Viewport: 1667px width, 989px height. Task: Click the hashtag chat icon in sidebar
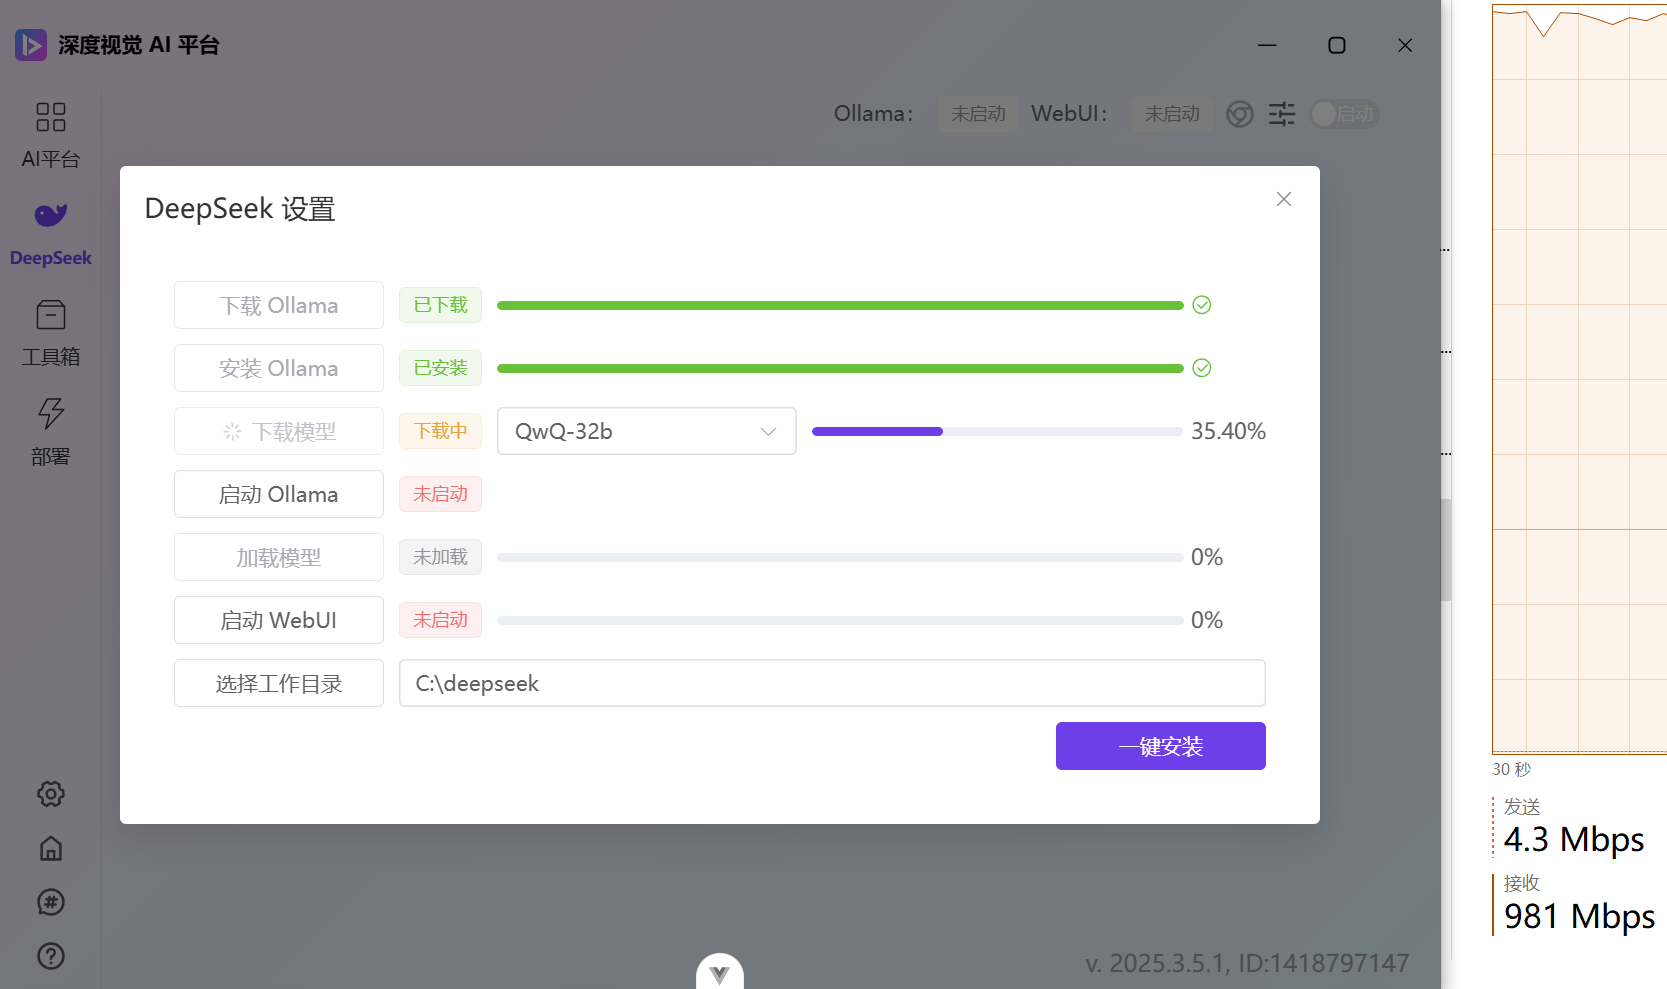point(51,902)
